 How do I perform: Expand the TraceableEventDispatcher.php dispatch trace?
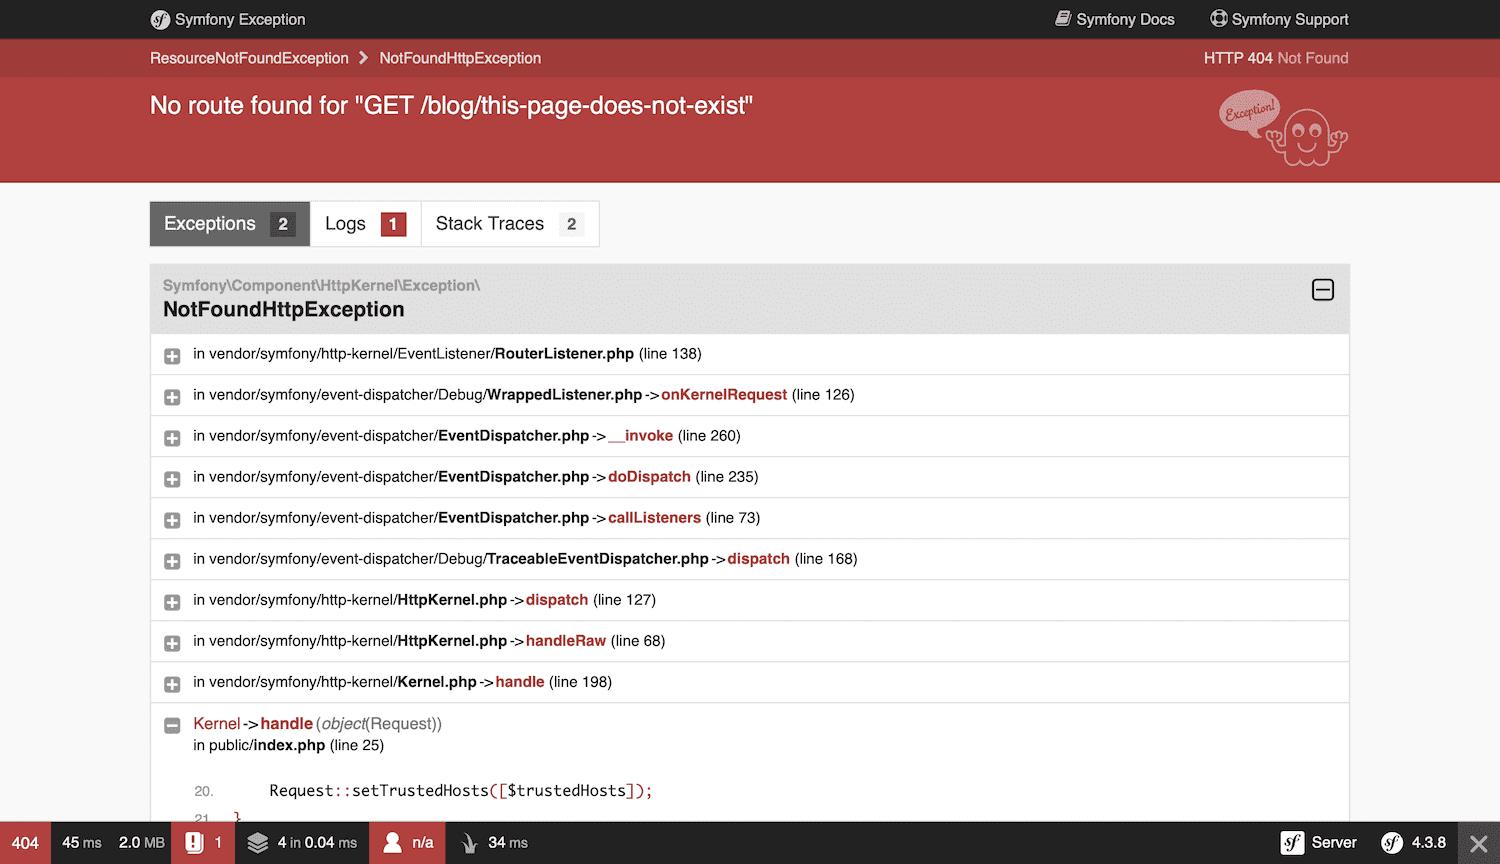point(172,561)
